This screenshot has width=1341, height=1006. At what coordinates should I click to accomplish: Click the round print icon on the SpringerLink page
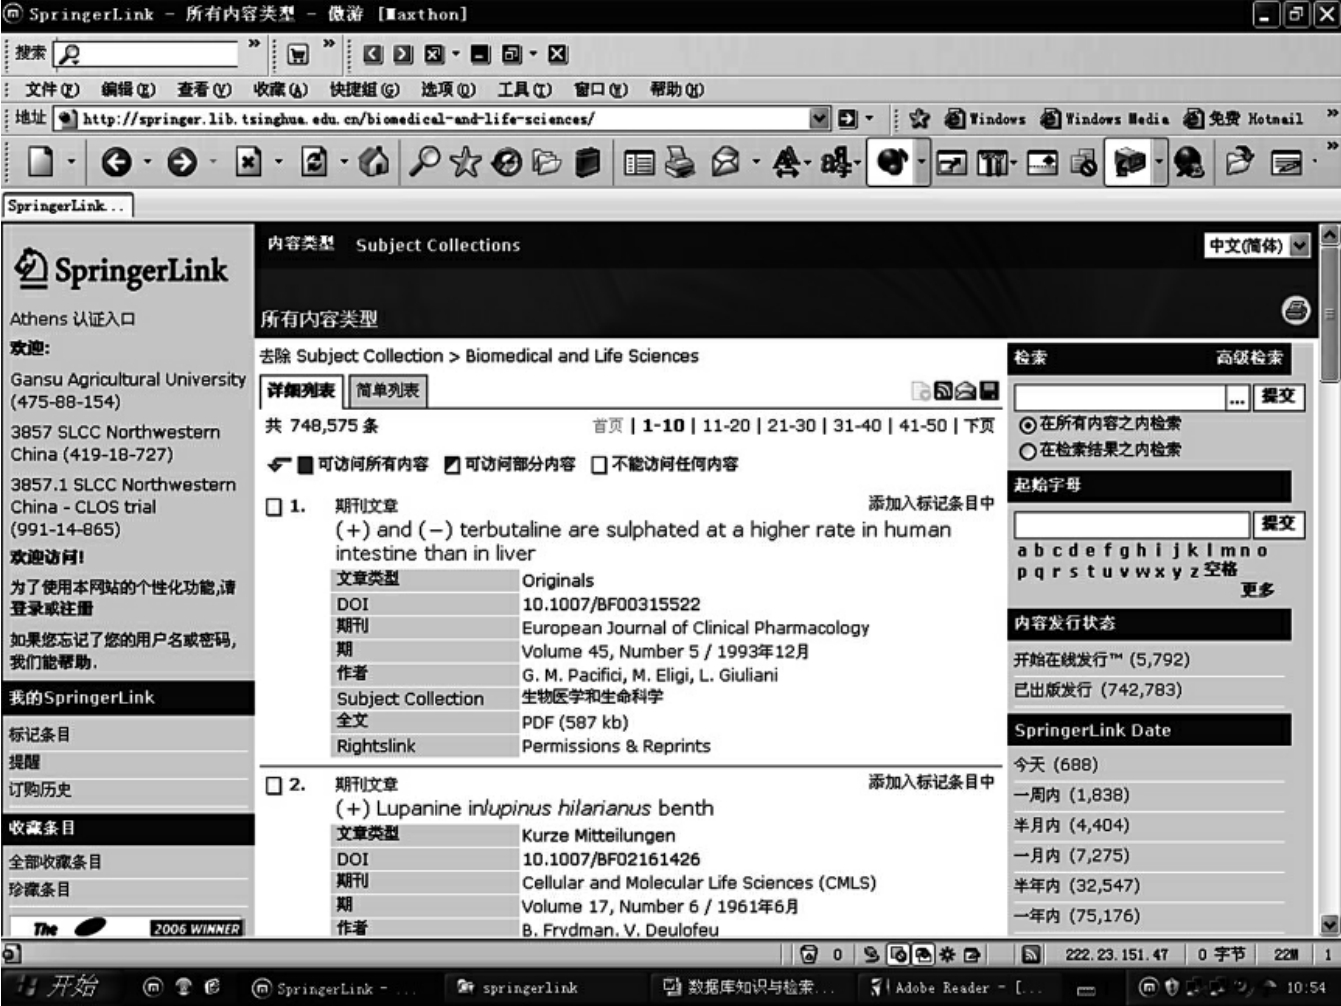click(x=1296, y=311)
